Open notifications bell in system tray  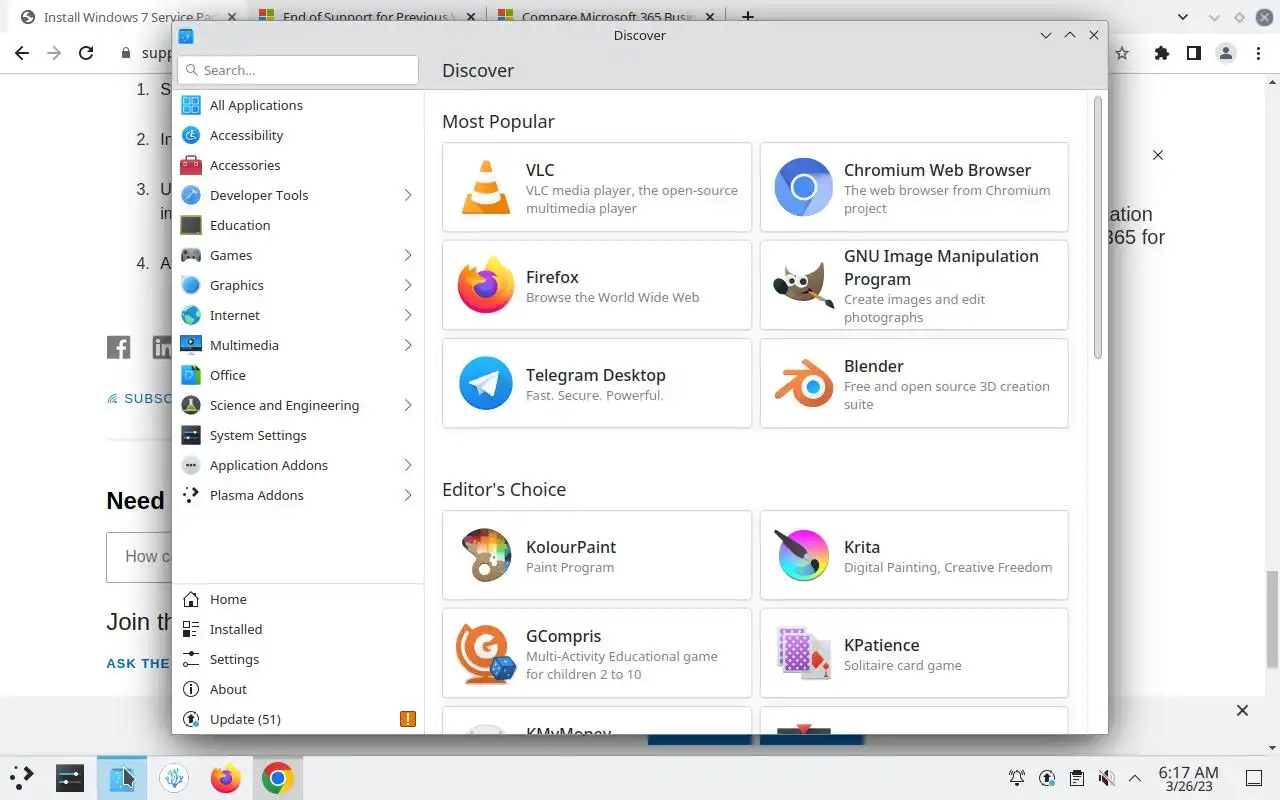[x=1017, y=778]
